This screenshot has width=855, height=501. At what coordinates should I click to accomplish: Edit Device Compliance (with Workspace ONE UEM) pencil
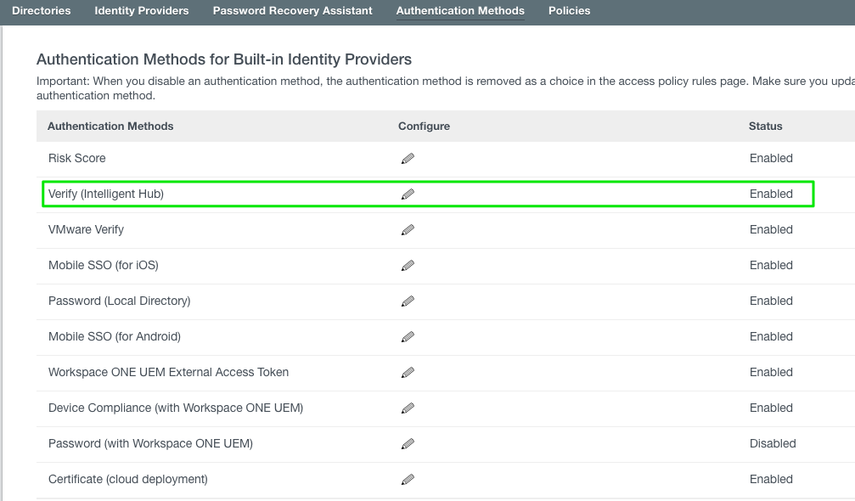pyautogui.click(x=407, y=408)
